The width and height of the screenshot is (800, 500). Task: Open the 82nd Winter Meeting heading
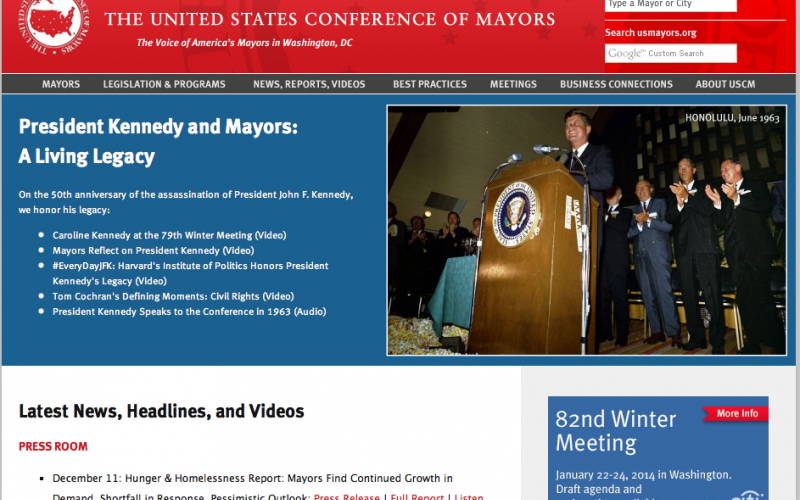615,431
